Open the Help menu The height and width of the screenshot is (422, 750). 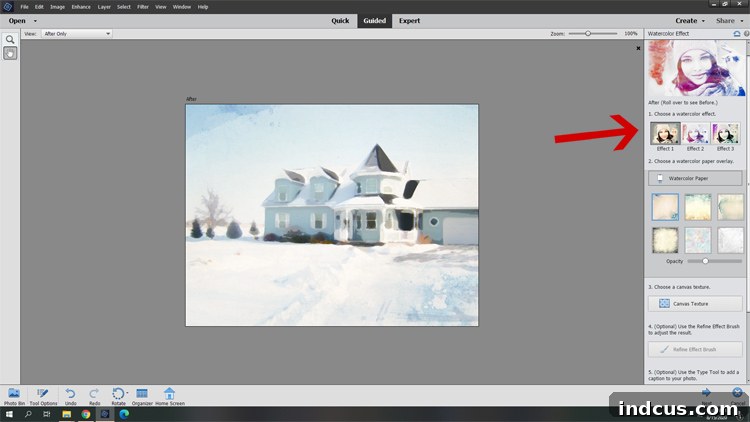coord(203,7)
